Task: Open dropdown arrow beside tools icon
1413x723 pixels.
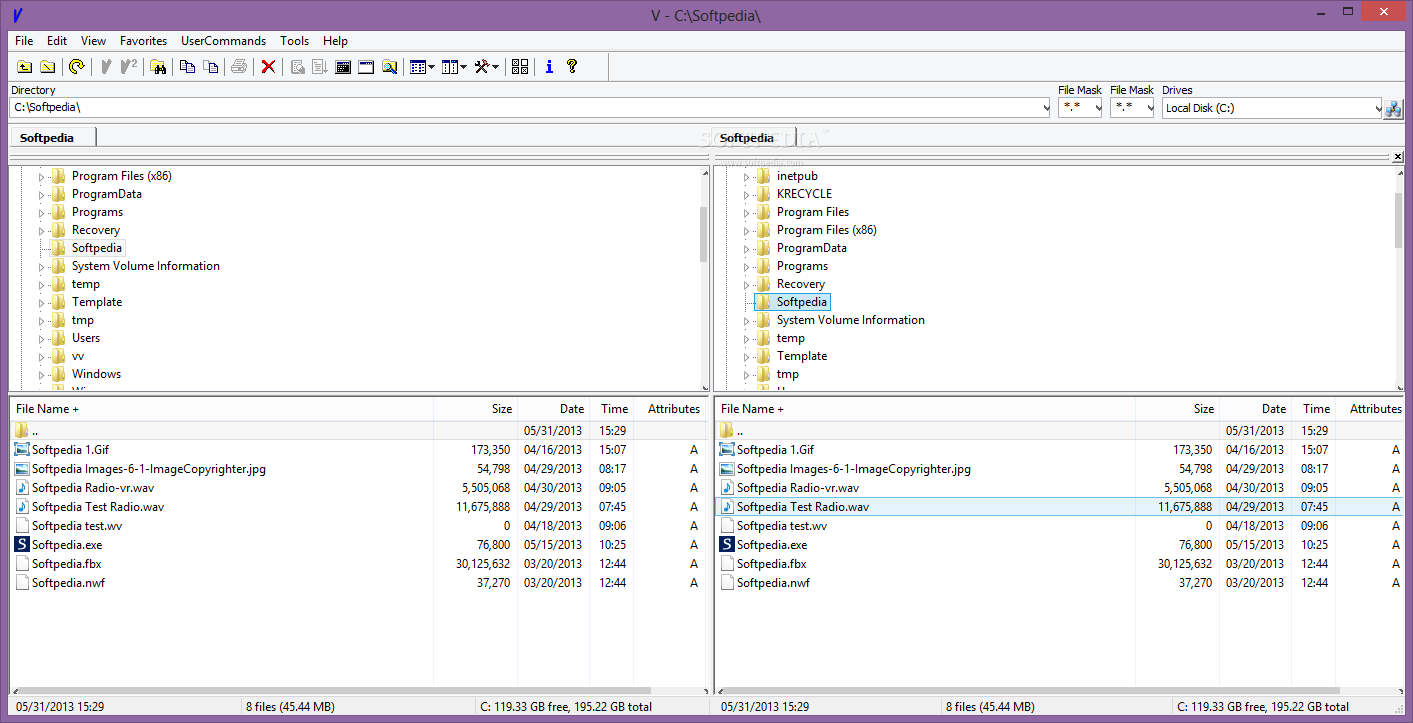Action: pyautogui.click(x=495, y=67)
